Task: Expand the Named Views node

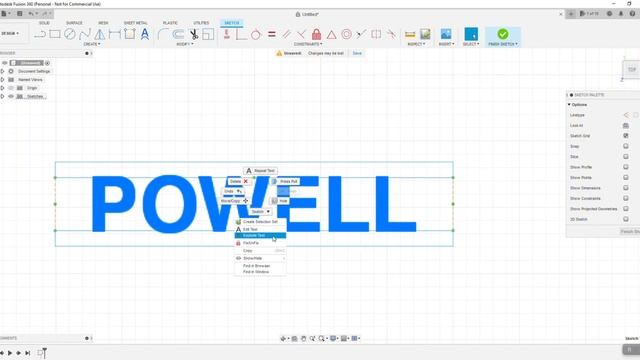Action: pyautogui.click(x=2, y=80)
